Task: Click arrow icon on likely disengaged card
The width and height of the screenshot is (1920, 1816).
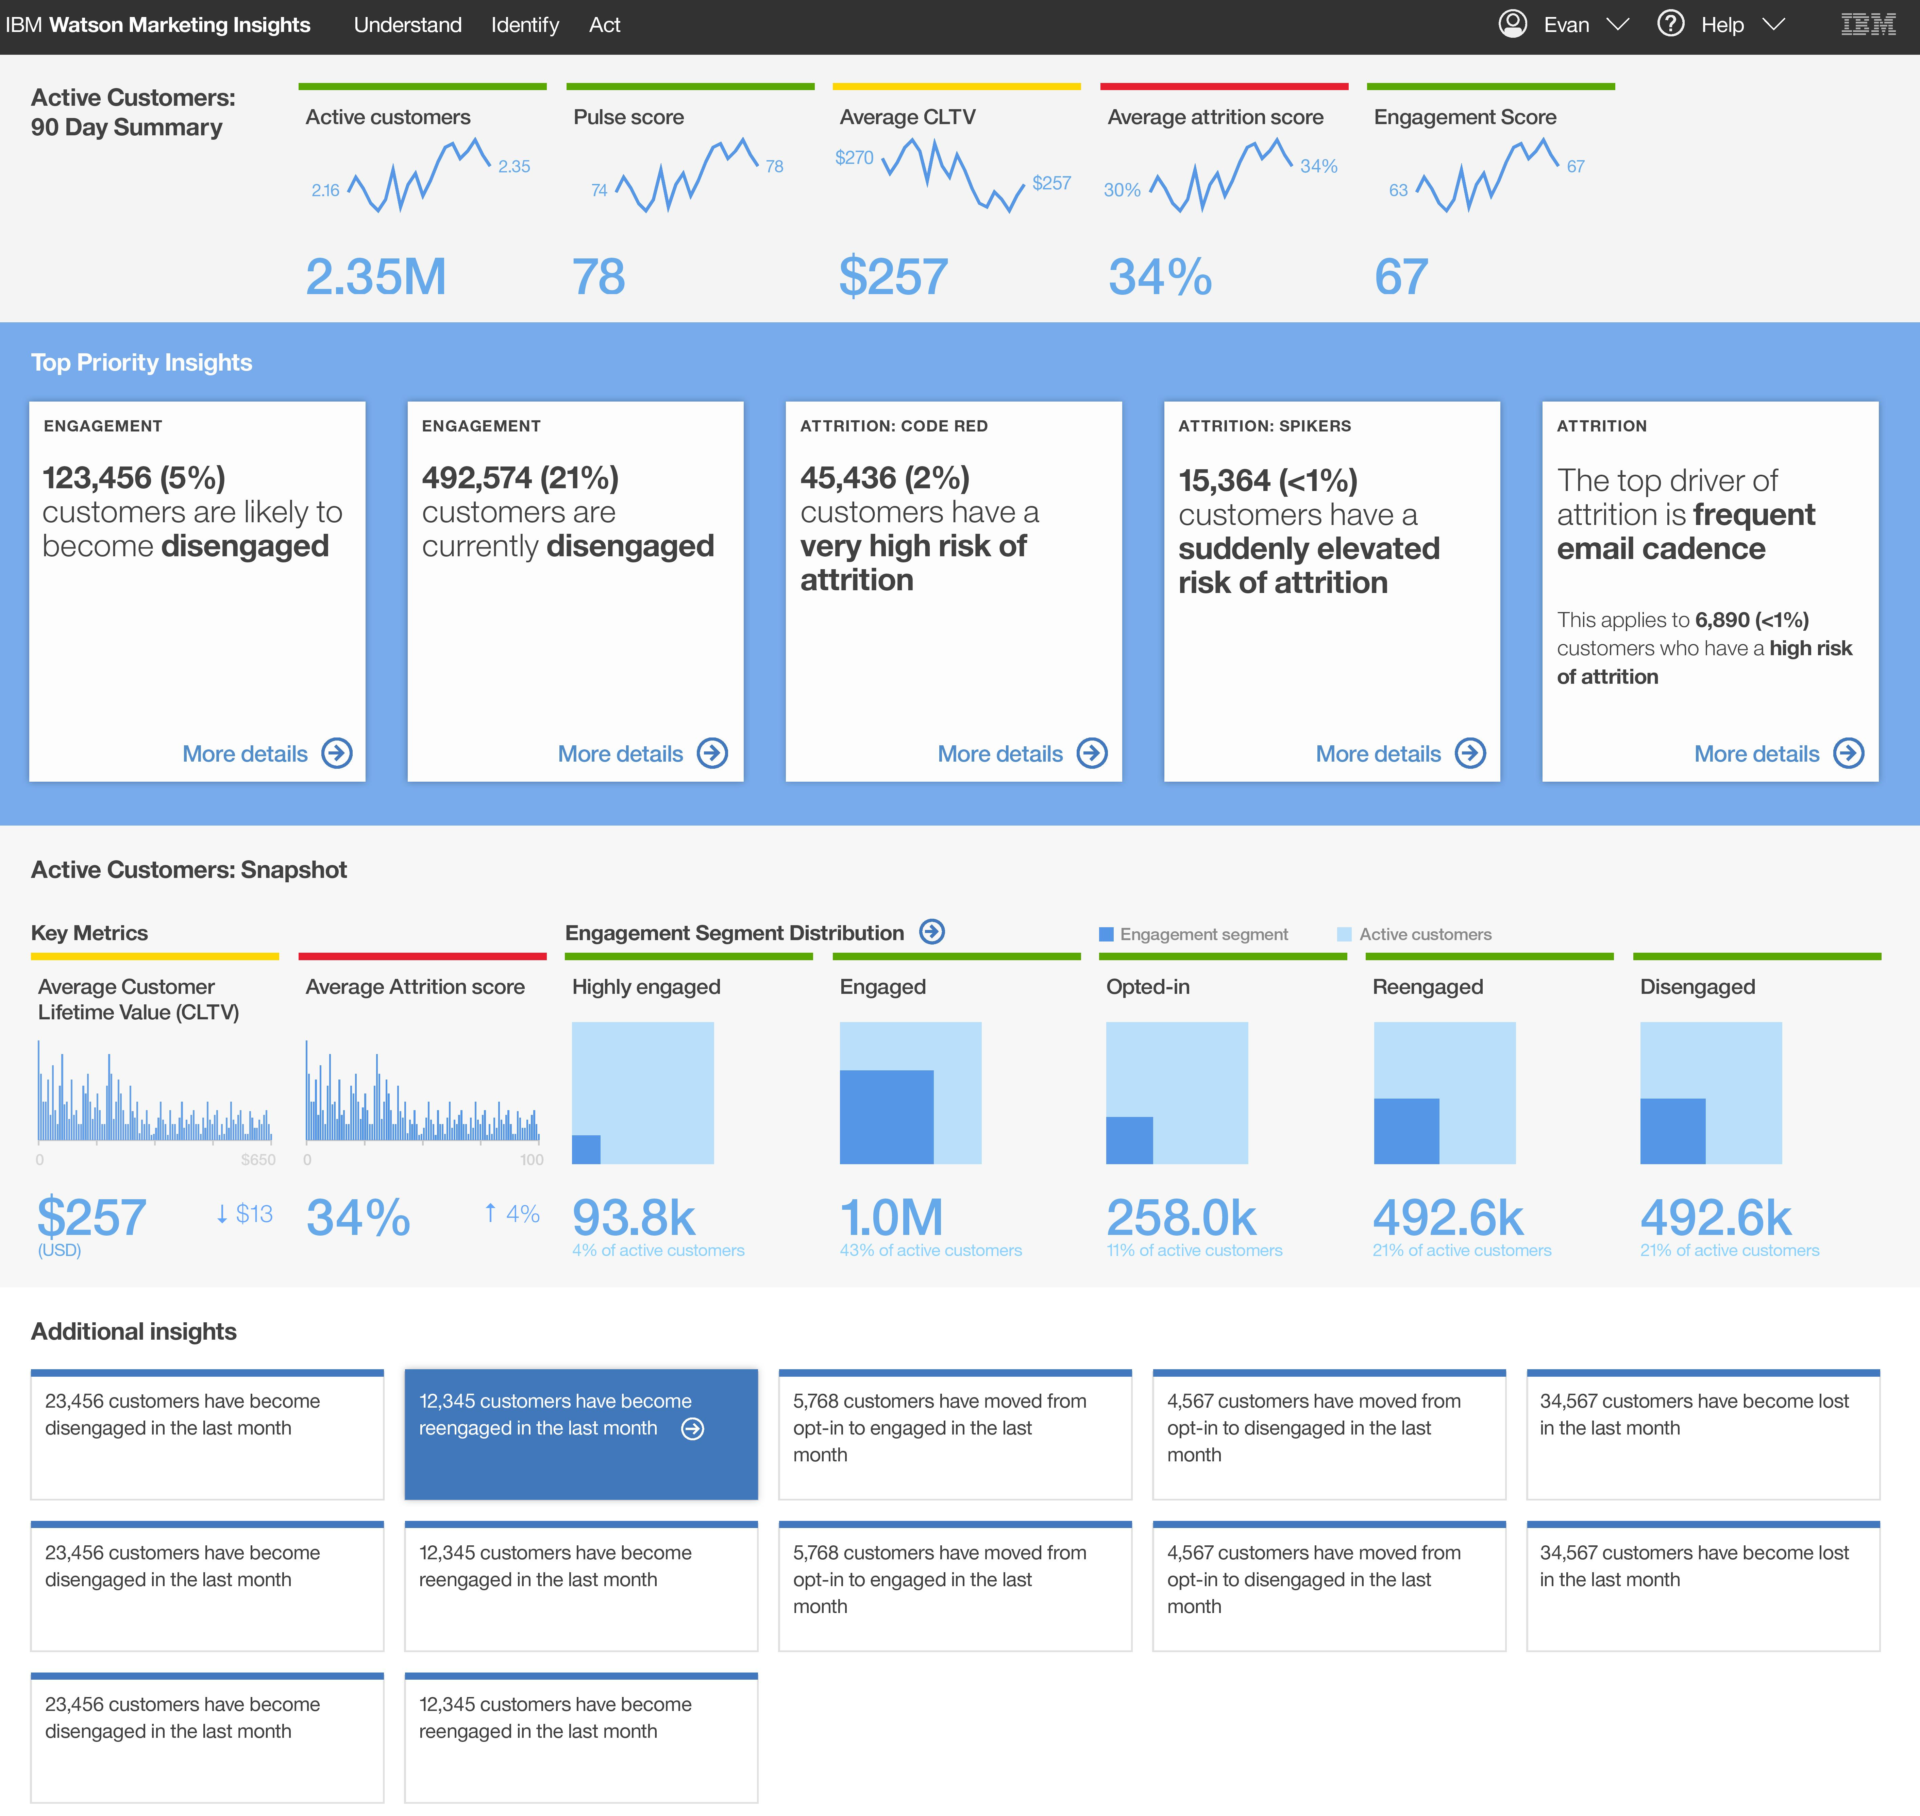Action: click(337, 753)
